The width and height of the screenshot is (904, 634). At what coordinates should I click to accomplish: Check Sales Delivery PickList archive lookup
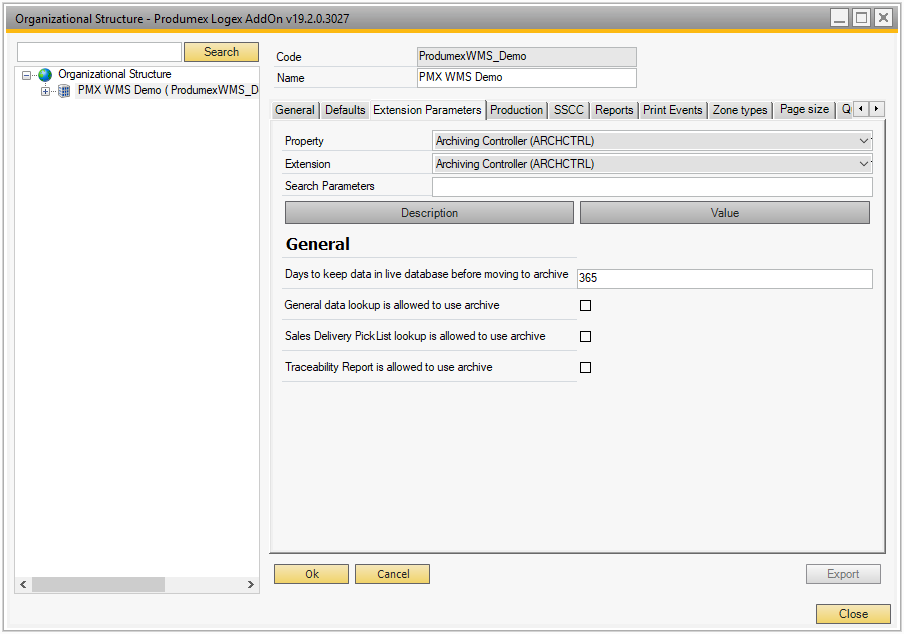coord(585,336)
